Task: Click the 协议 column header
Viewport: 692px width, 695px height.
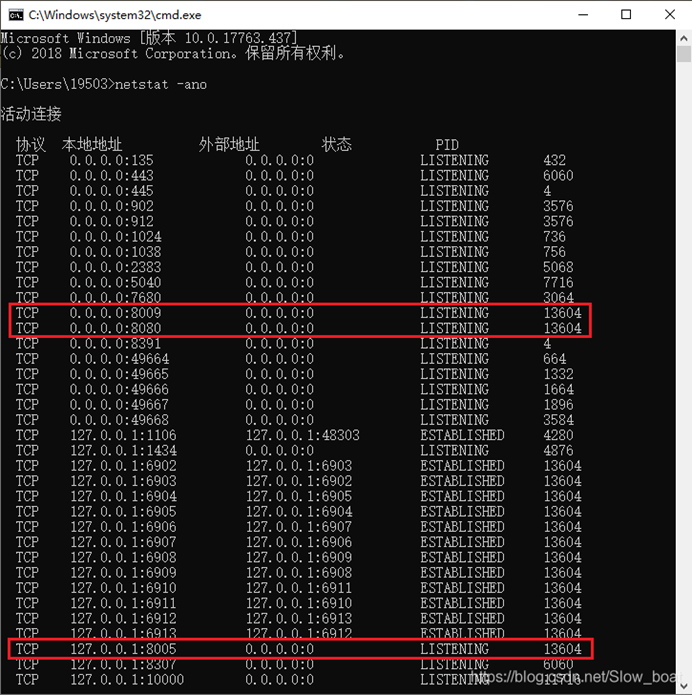Action: [31, 144]
